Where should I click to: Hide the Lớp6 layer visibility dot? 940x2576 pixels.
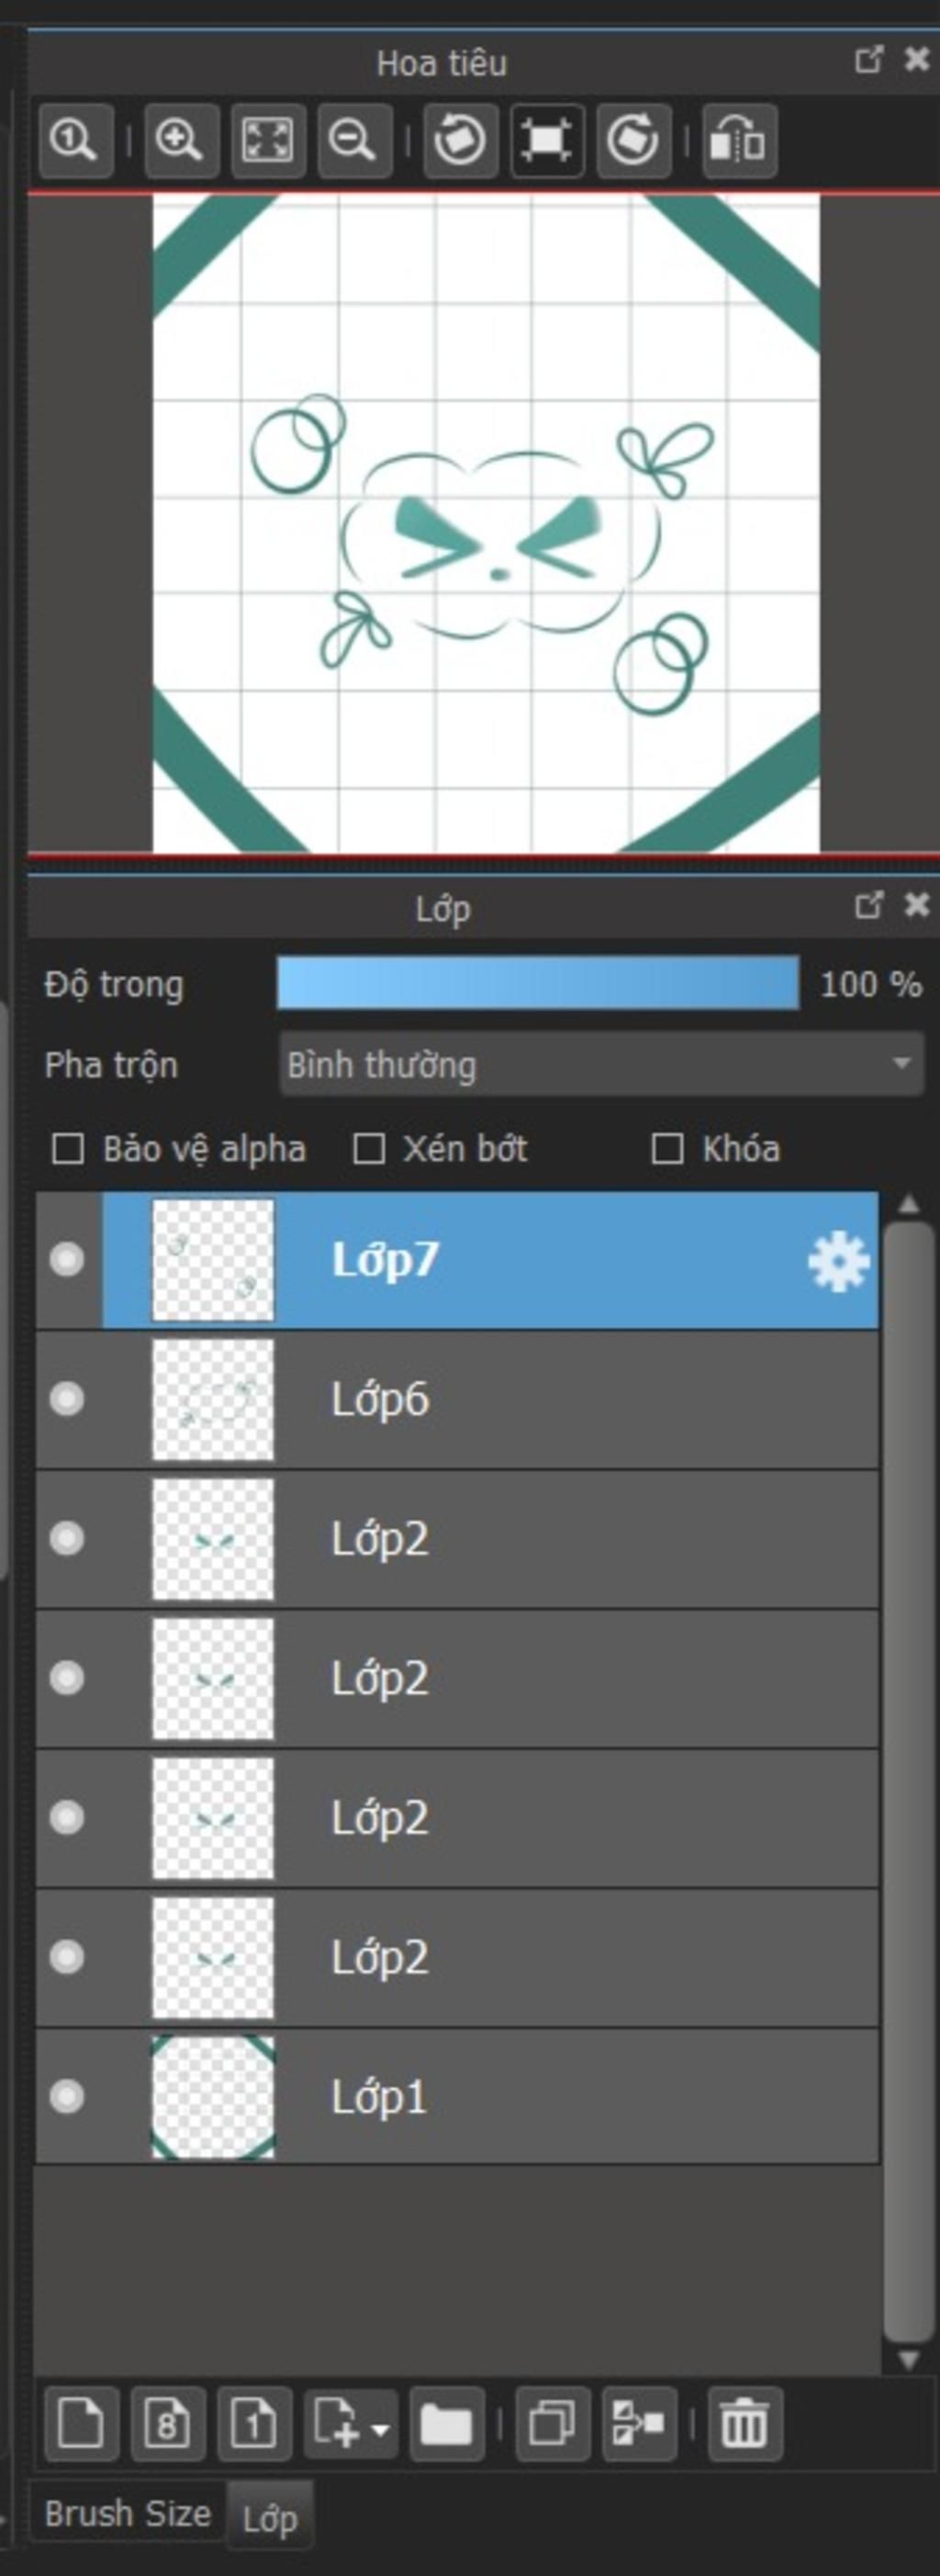67,1398
